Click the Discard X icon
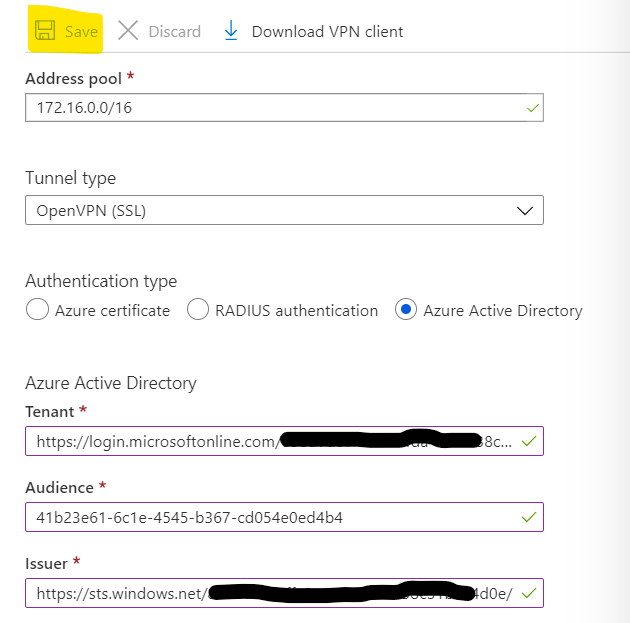 point(128,31)
